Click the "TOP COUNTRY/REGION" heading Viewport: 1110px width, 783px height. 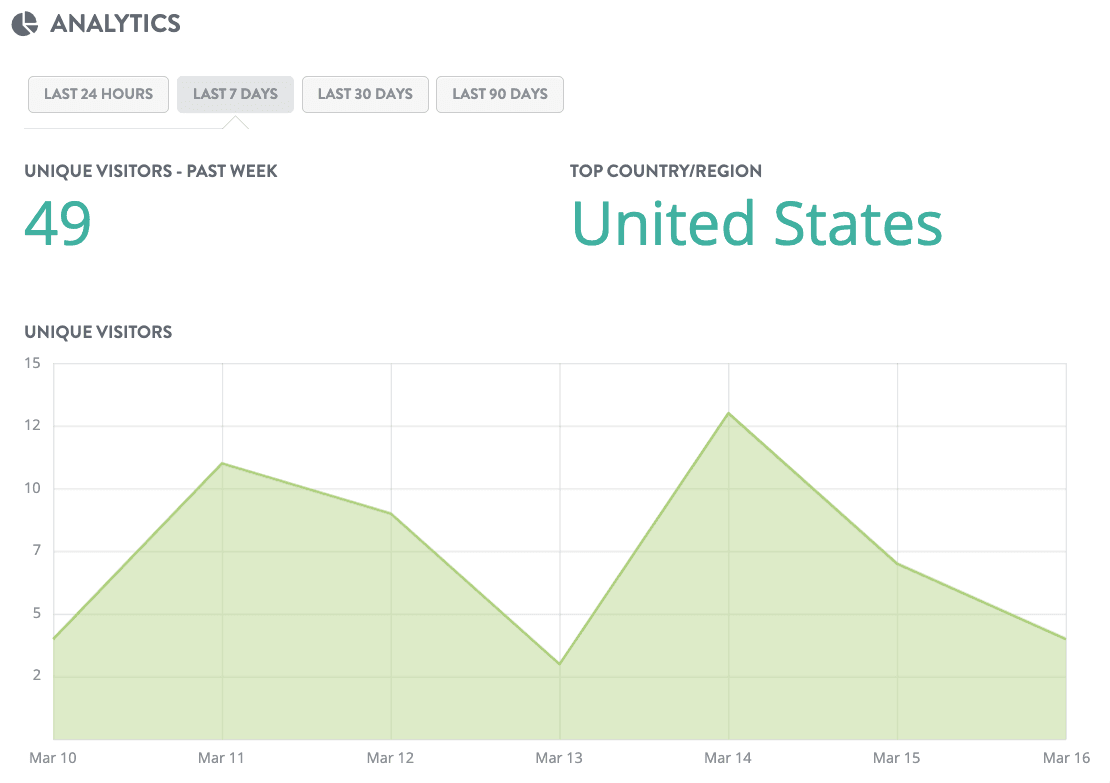tap(666, 171)
